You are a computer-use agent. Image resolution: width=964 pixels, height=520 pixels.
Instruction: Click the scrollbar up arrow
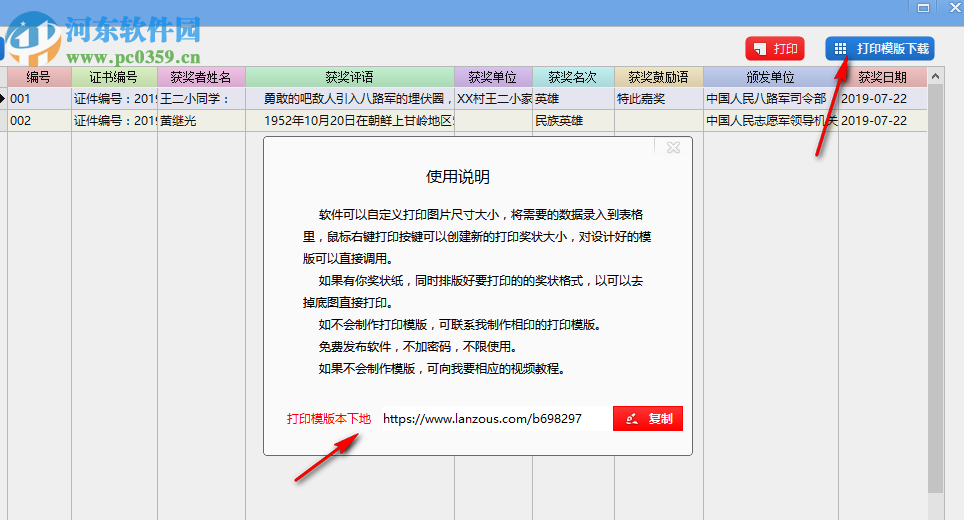pyautogui.click(x=935, y=76)
